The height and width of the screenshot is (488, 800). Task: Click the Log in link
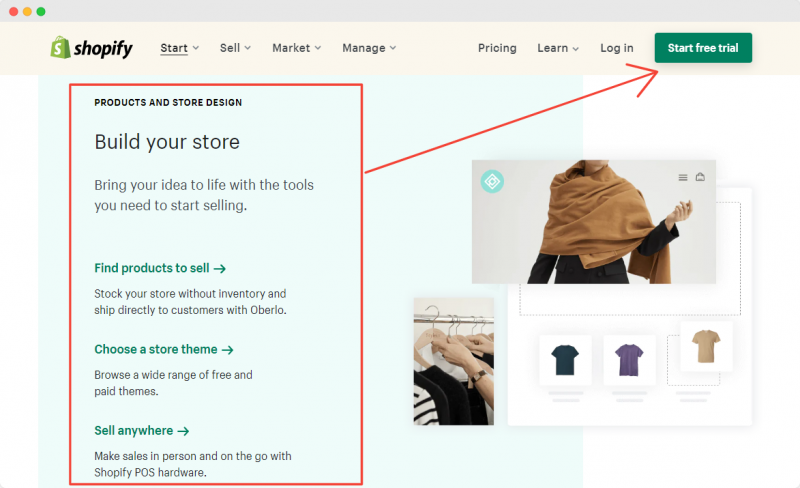616,48
